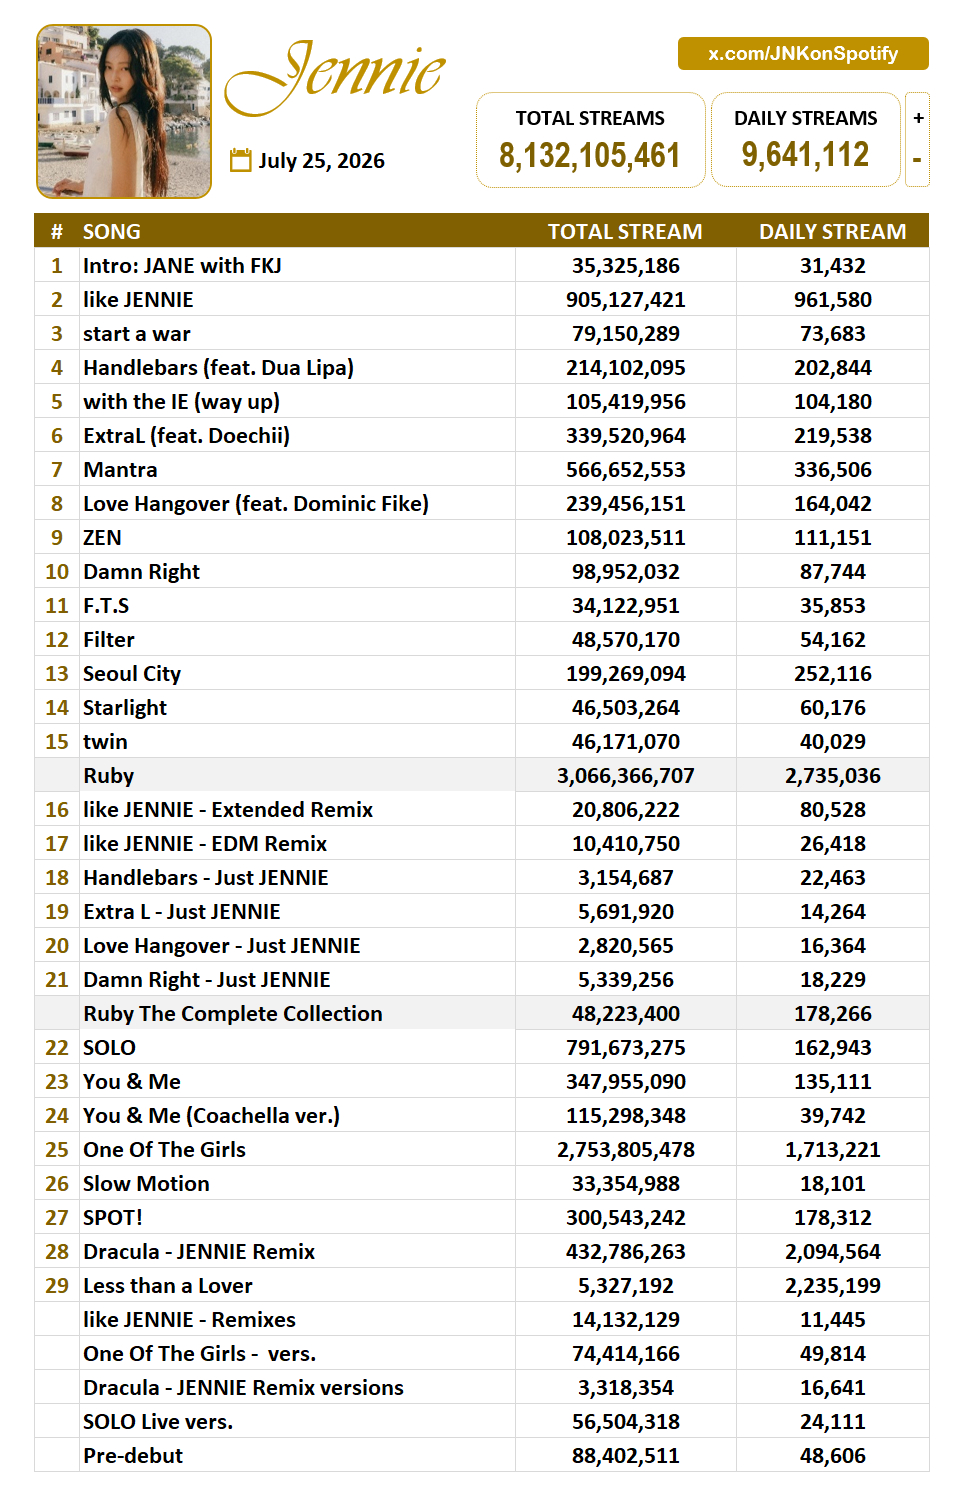The height and width of the screenshot is (1498, 965).
Task: Select the SPOT! song row
Action: [482, 1217]
